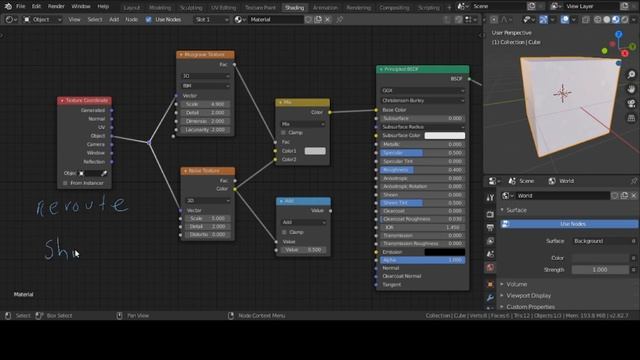Toggle From Instancer checkbox
640x360 pixels.
pos(65,183)
